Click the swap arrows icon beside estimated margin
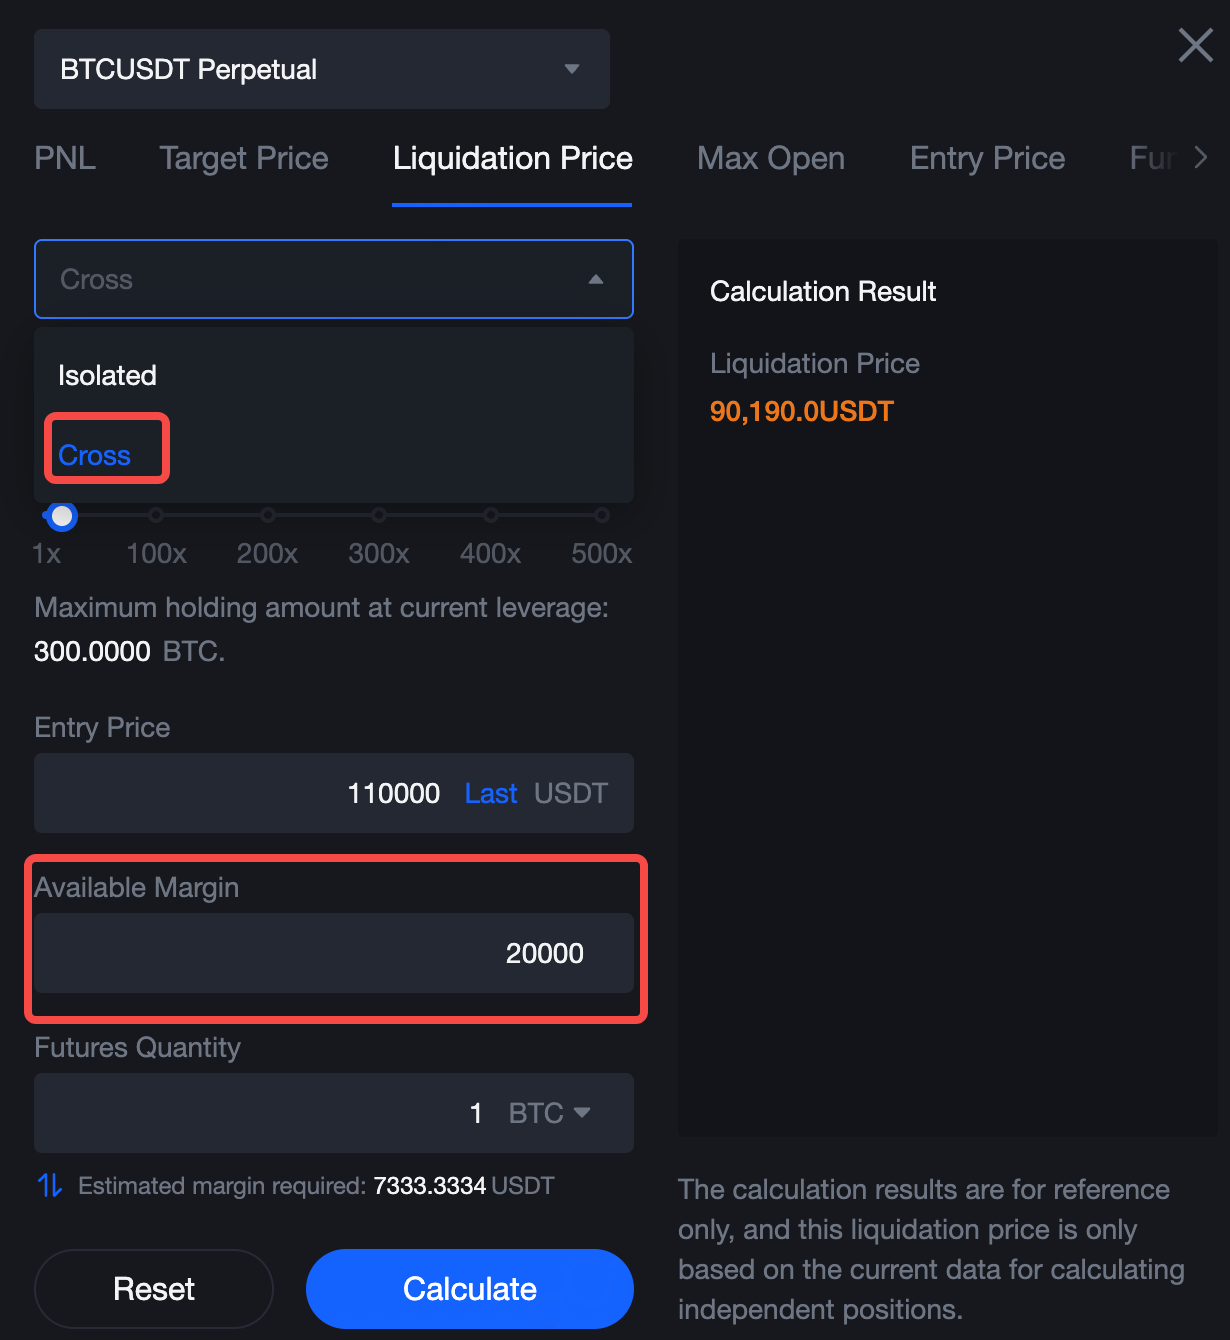Screen dimensions: 1230x1340 [x=49, y=1186]
